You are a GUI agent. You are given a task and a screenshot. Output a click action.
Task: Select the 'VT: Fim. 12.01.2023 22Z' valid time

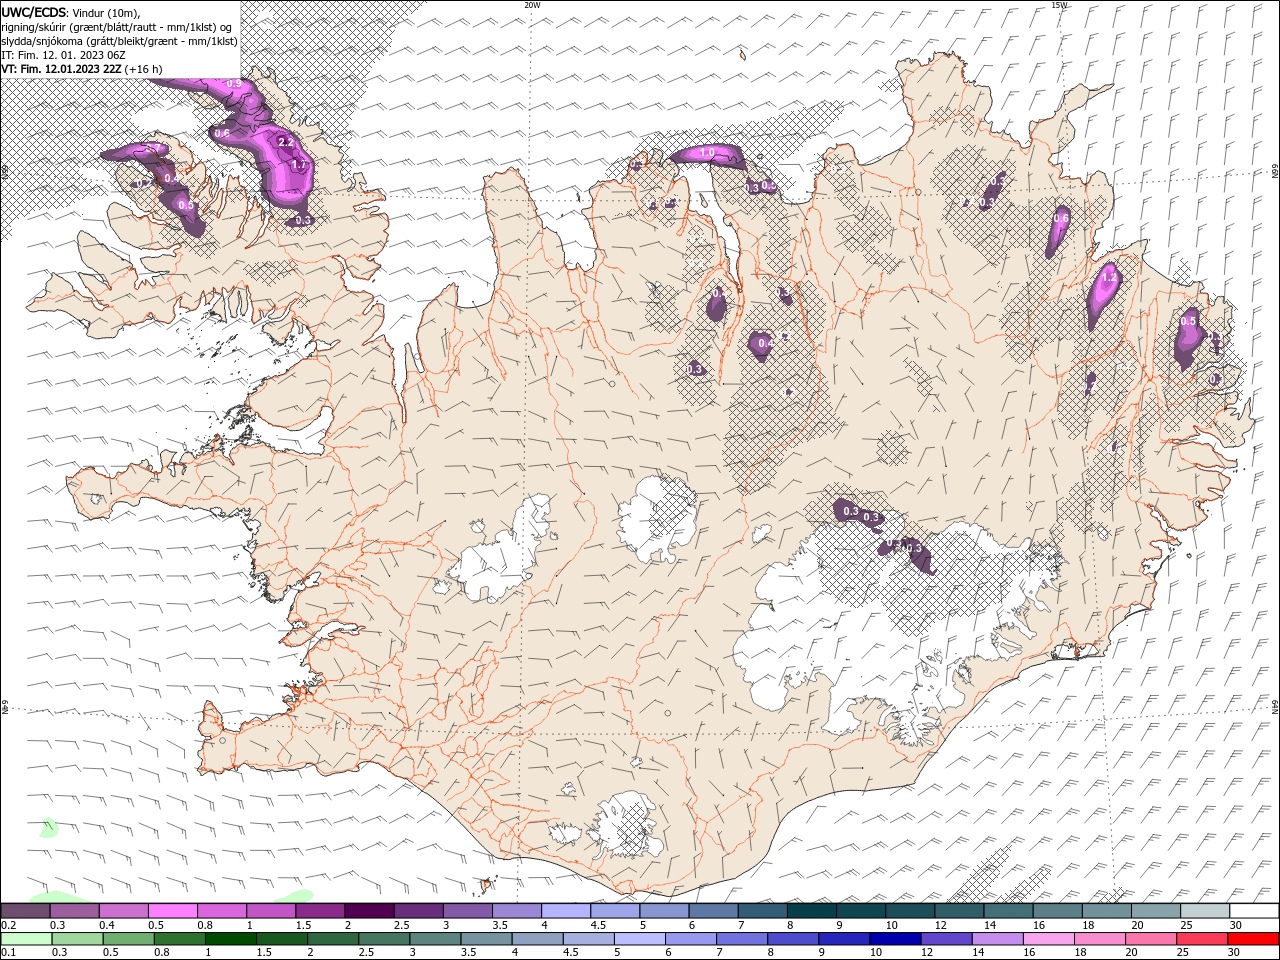click(61, 69)
